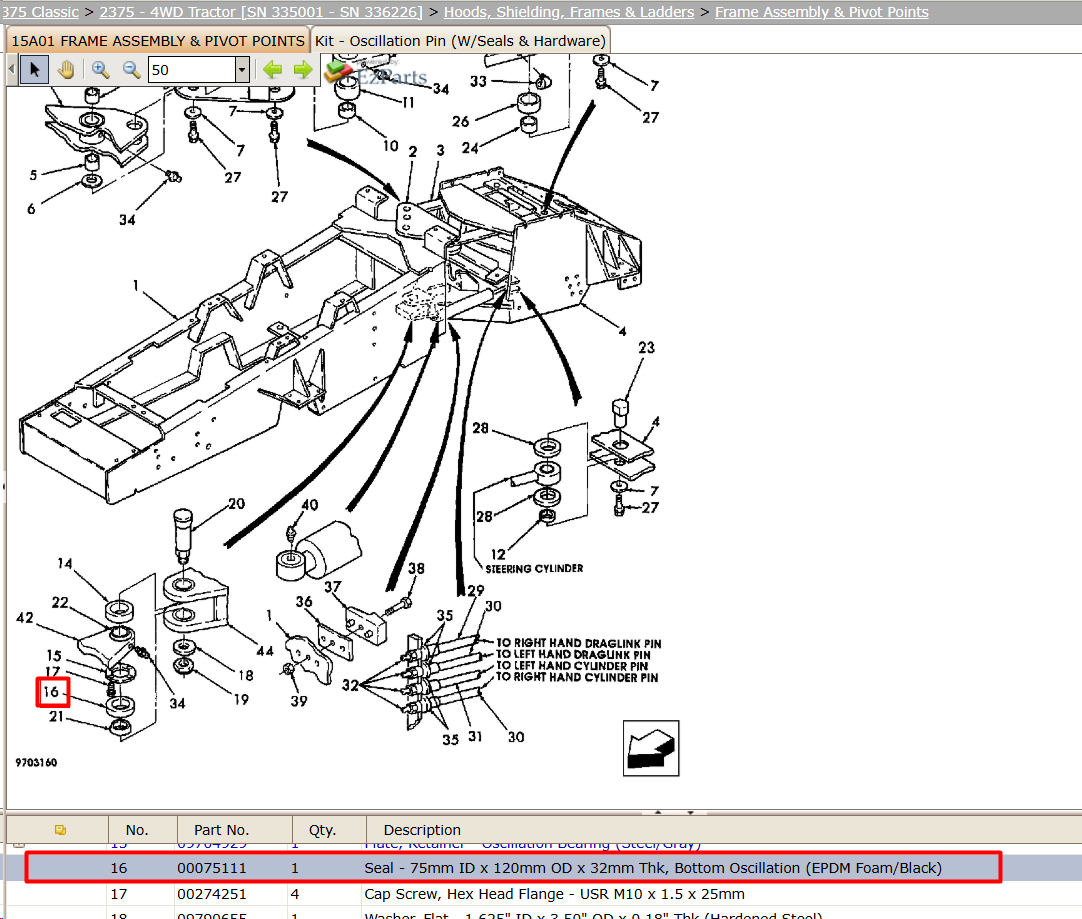Select part number 00274251 cell
The height and width of the screenshot is (919, 1082).
click(212, 894)
